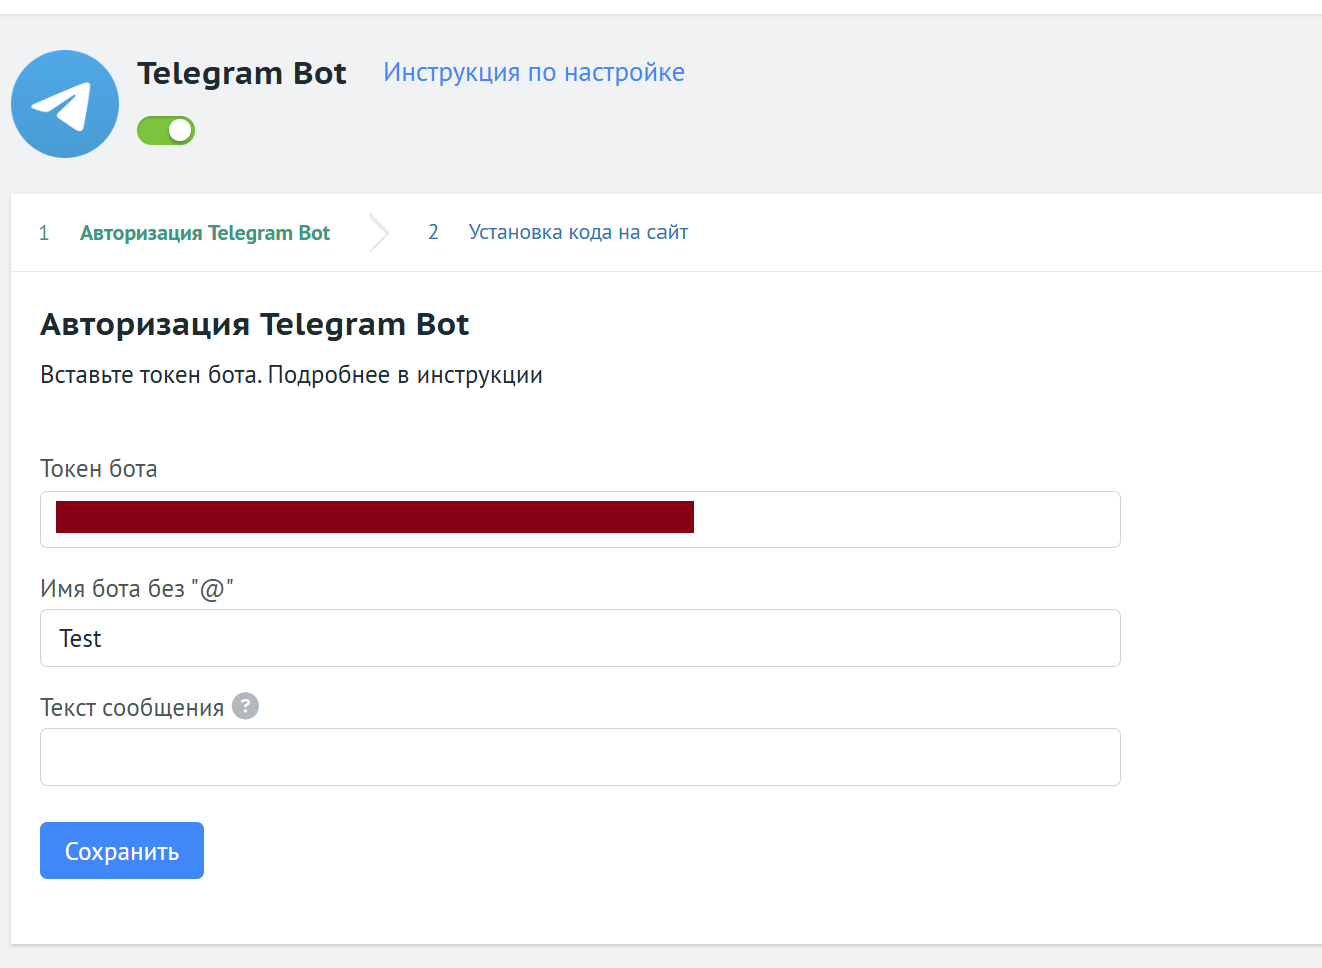Click the chevron arrow between steps
Screen dimensions: 1322x968
tap(378, 233)
